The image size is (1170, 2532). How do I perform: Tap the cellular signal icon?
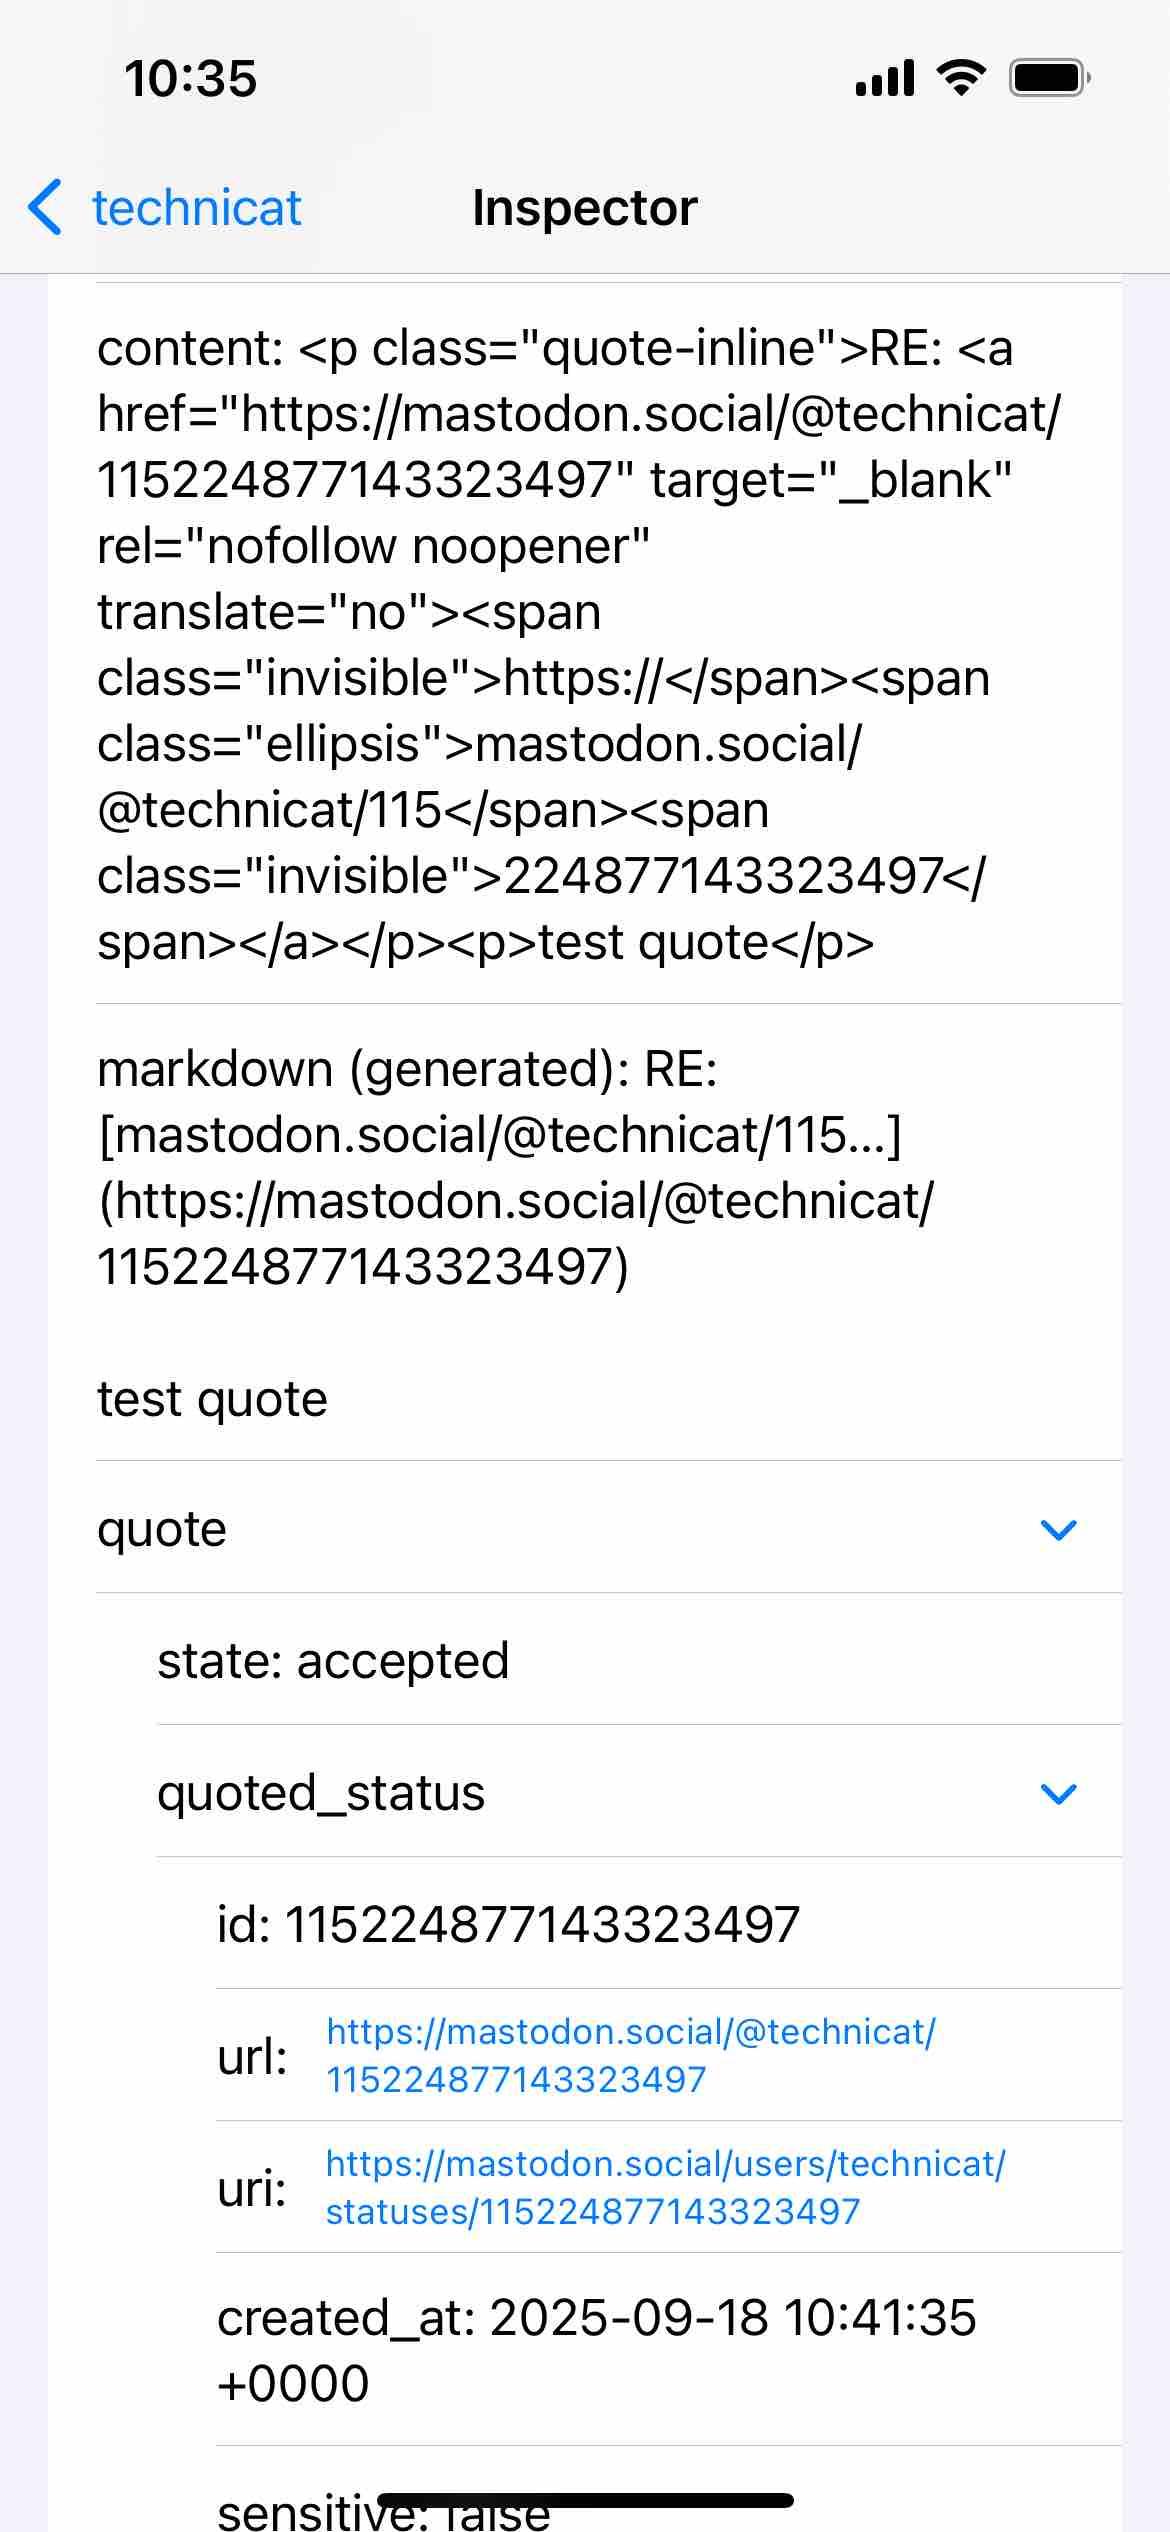[x=885, y=78]
